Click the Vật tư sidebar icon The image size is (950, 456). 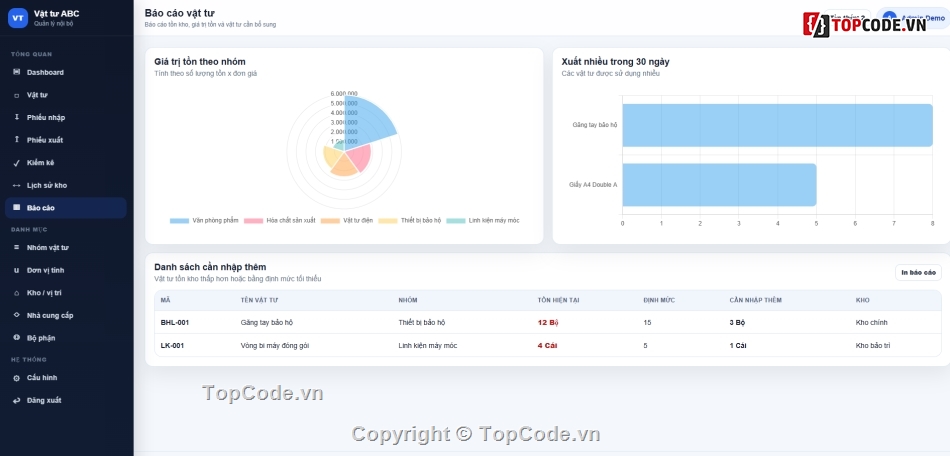pos(16,95)
